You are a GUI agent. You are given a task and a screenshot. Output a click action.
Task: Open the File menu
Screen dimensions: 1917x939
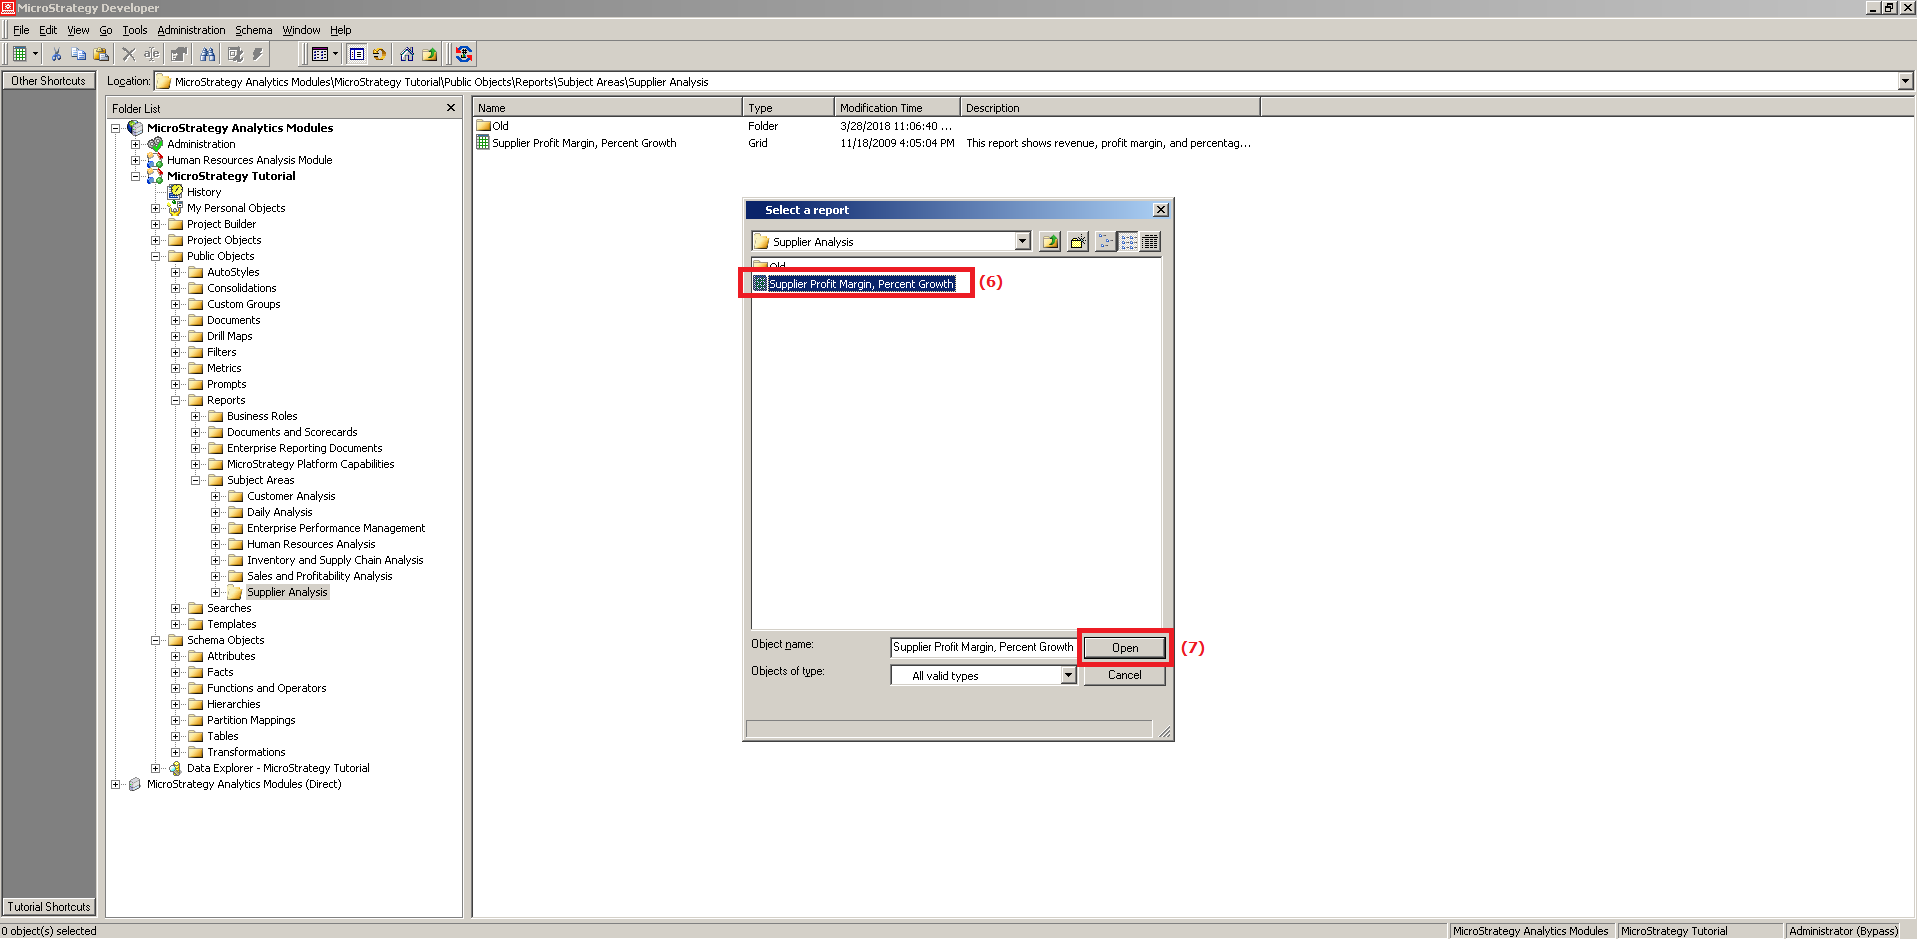(x=21, y=30)
